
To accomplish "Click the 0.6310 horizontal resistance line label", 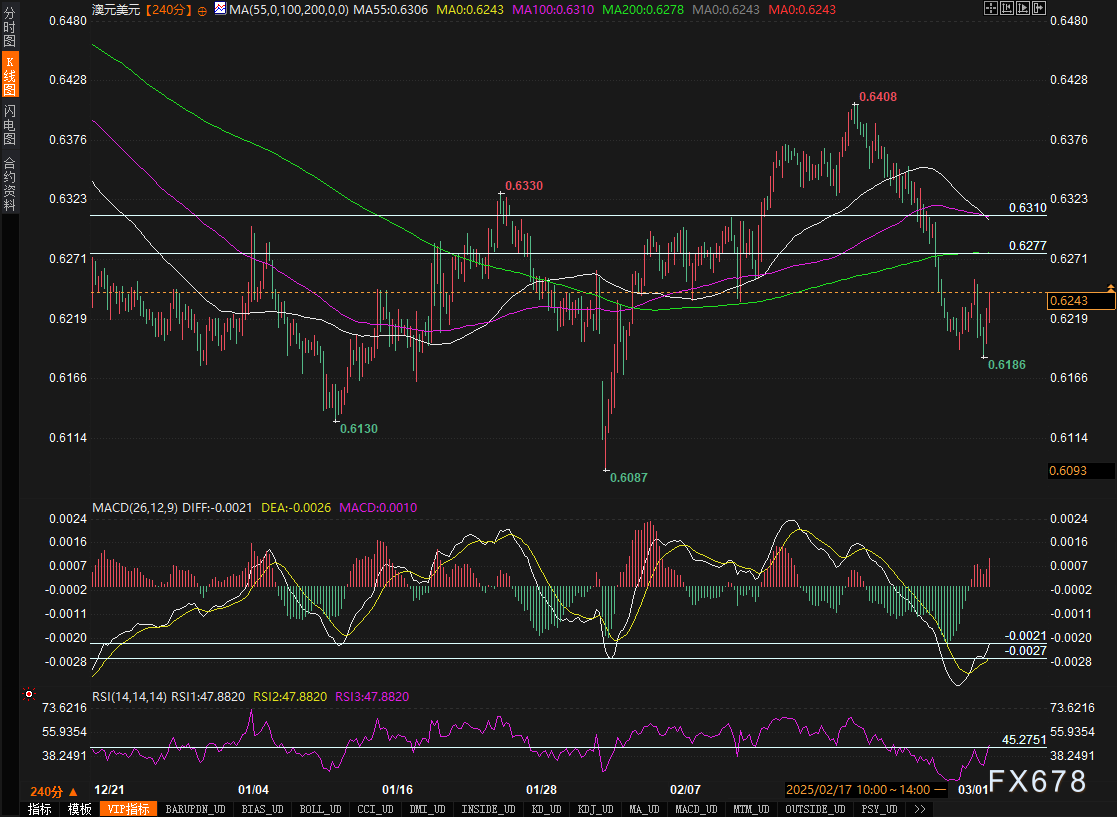I will (1027, 207).
